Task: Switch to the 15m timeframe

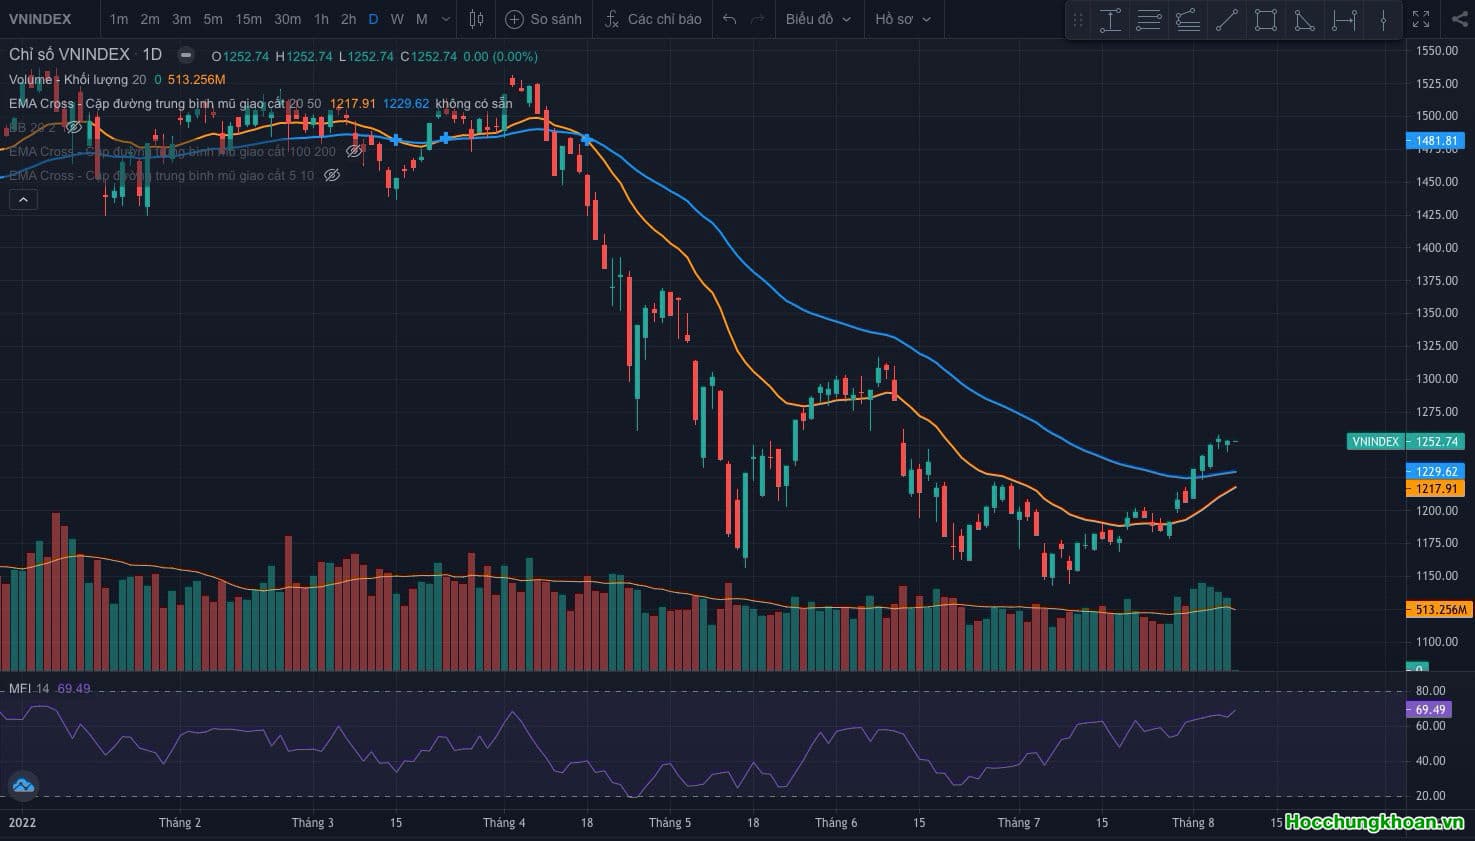Action: click(x=248, y=19)
